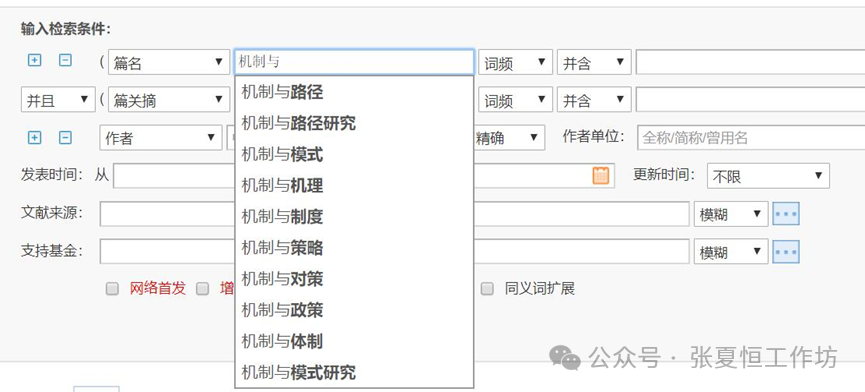Focus the first-row second keyword box after 并含
This screenshot has width=865, height=392.
[750, 62]
